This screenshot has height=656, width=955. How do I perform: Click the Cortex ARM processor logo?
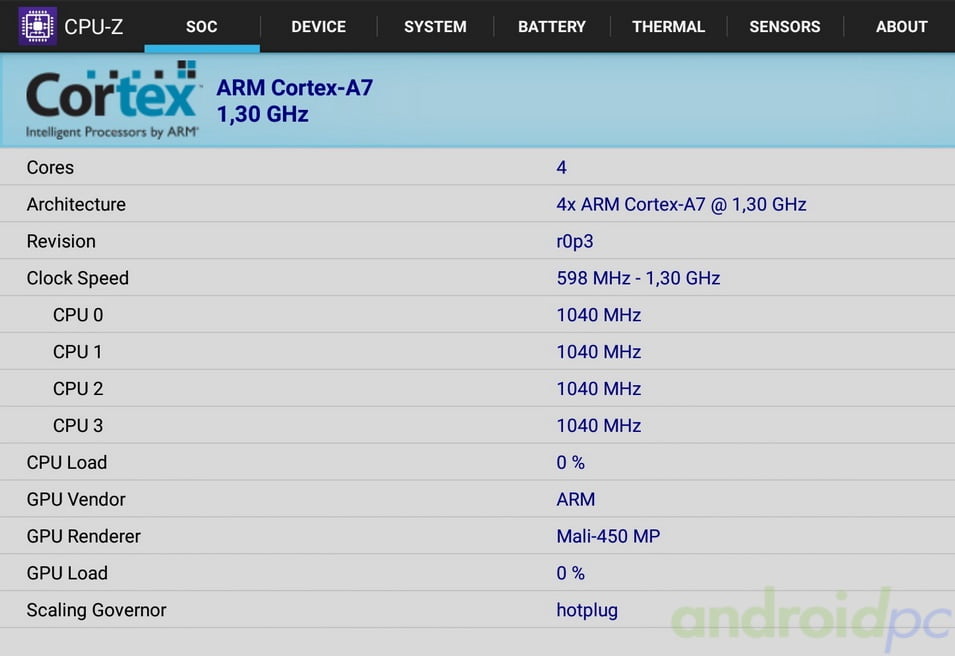click(x=112, y=100)
